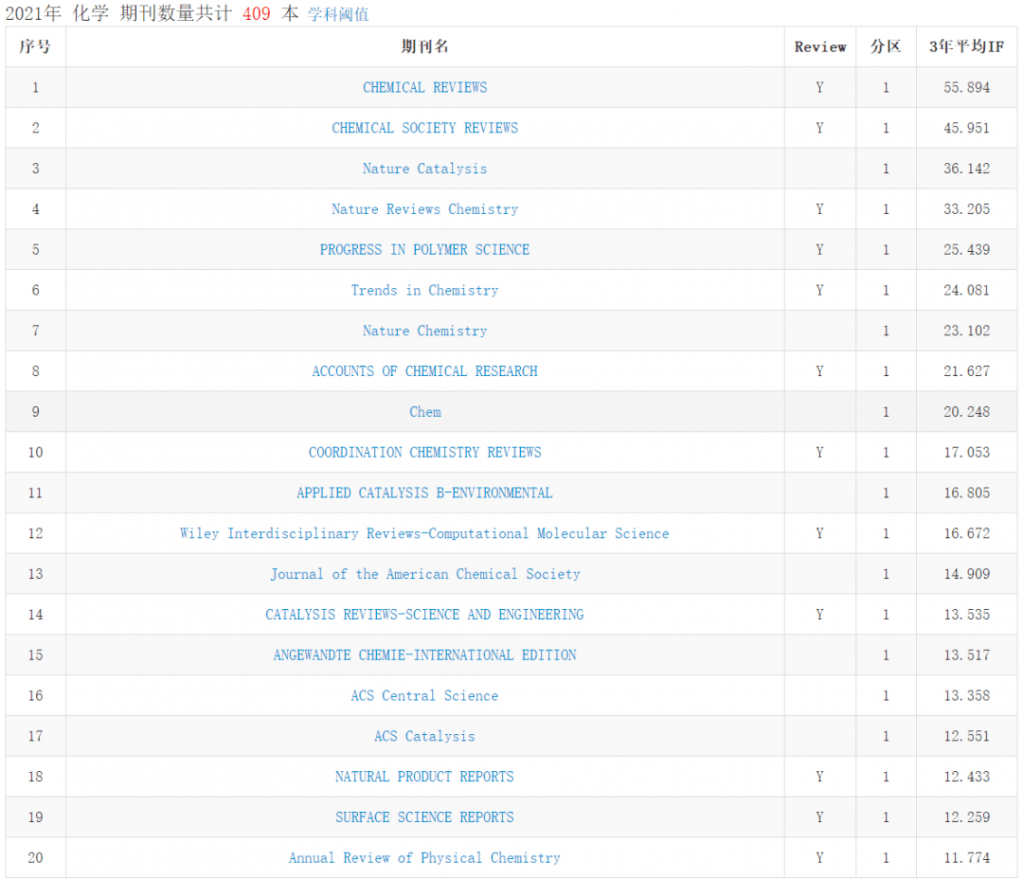Select the IF value 45.951

click(x=966, y=128)
